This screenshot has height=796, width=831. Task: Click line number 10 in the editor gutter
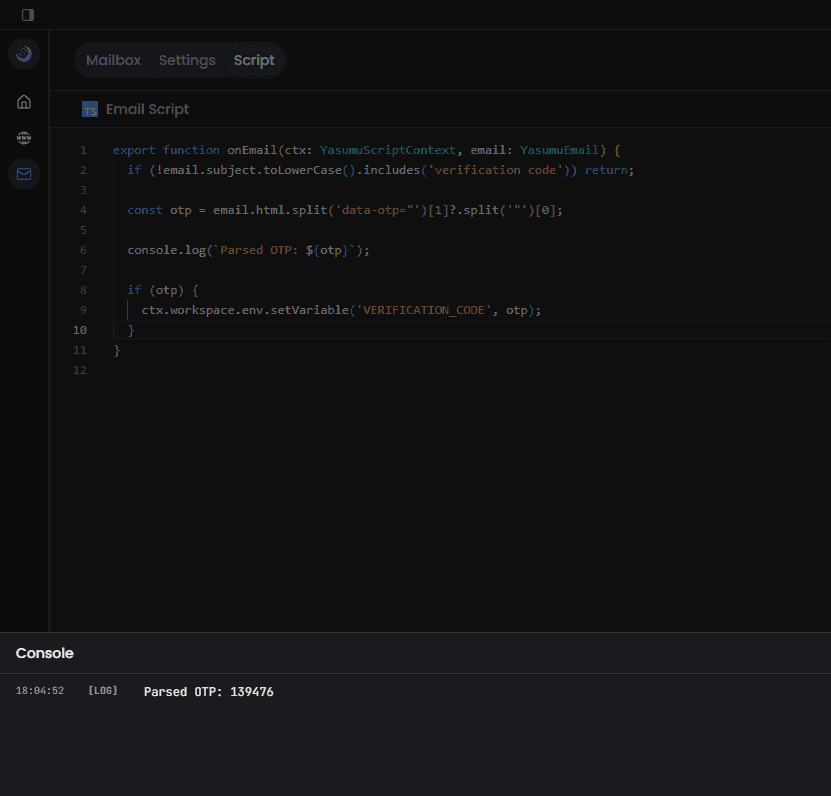[79, 330]
